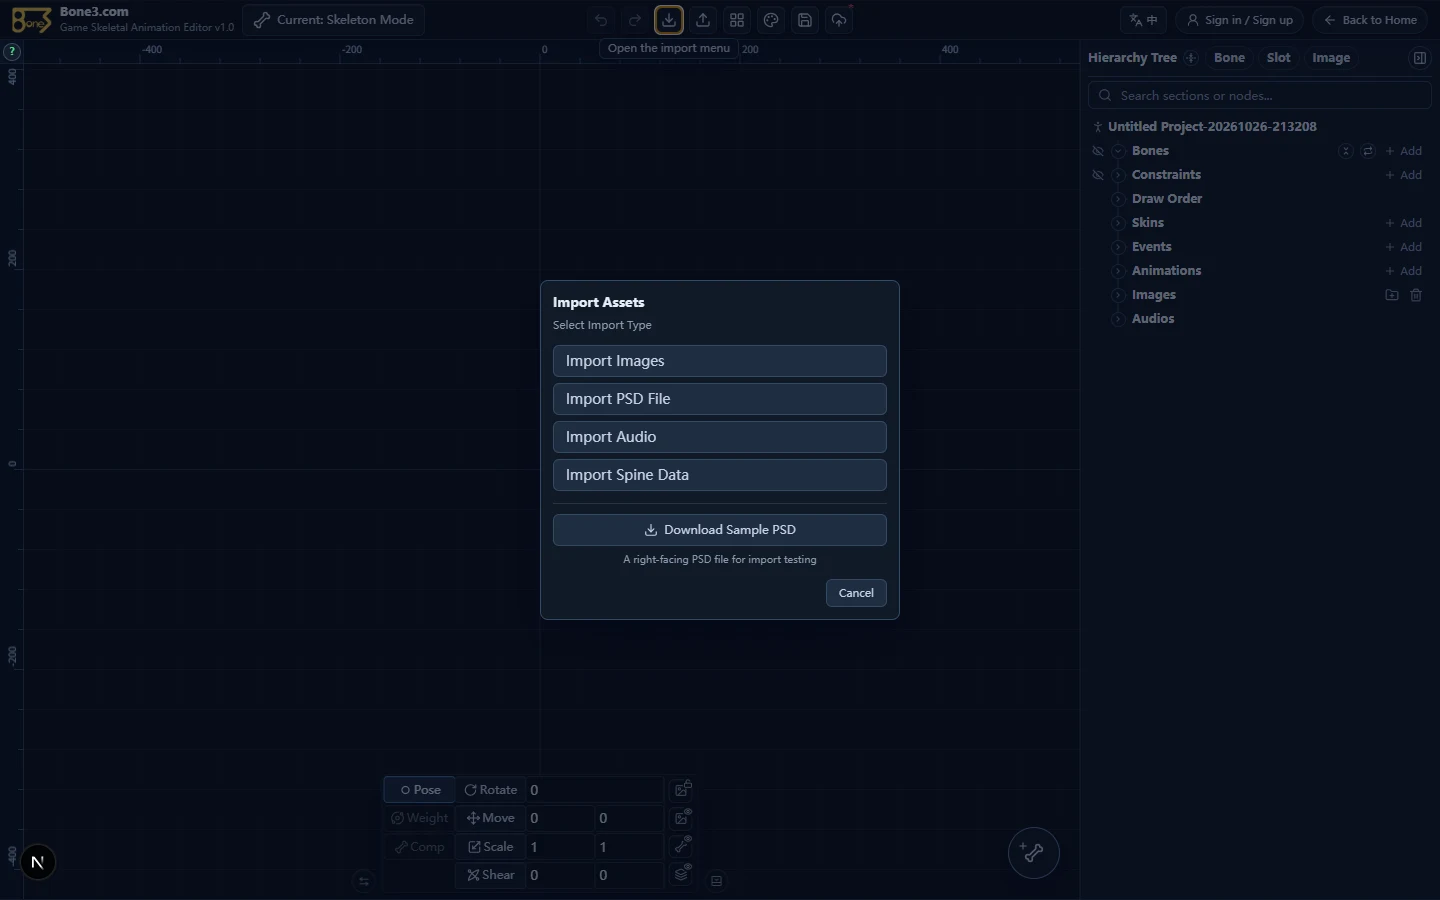Click the Download Sample PSD button
Screen dimensions: 1440x900
coord(720,530)
